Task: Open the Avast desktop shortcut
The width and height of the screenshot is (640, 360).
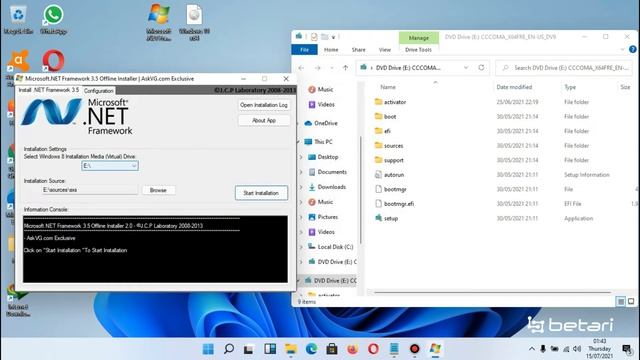Action: (18, 60)
